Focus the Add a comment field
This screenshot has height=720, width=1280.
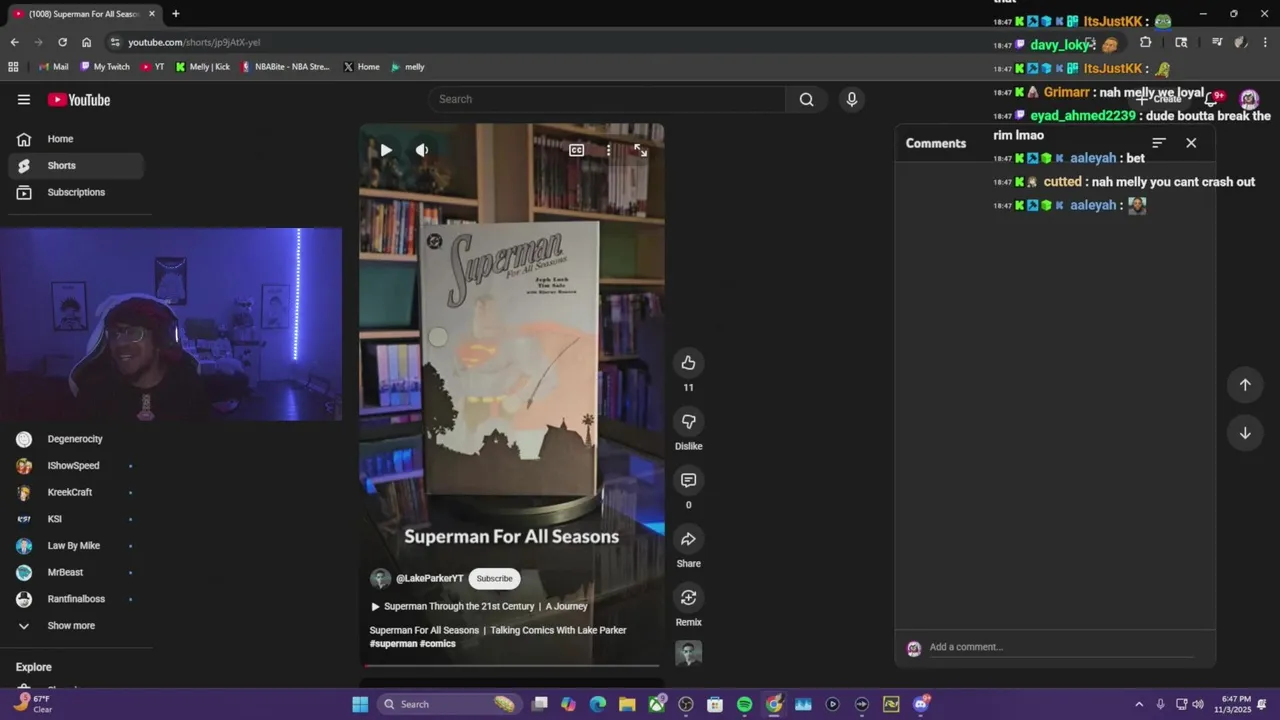(1060, 647)
